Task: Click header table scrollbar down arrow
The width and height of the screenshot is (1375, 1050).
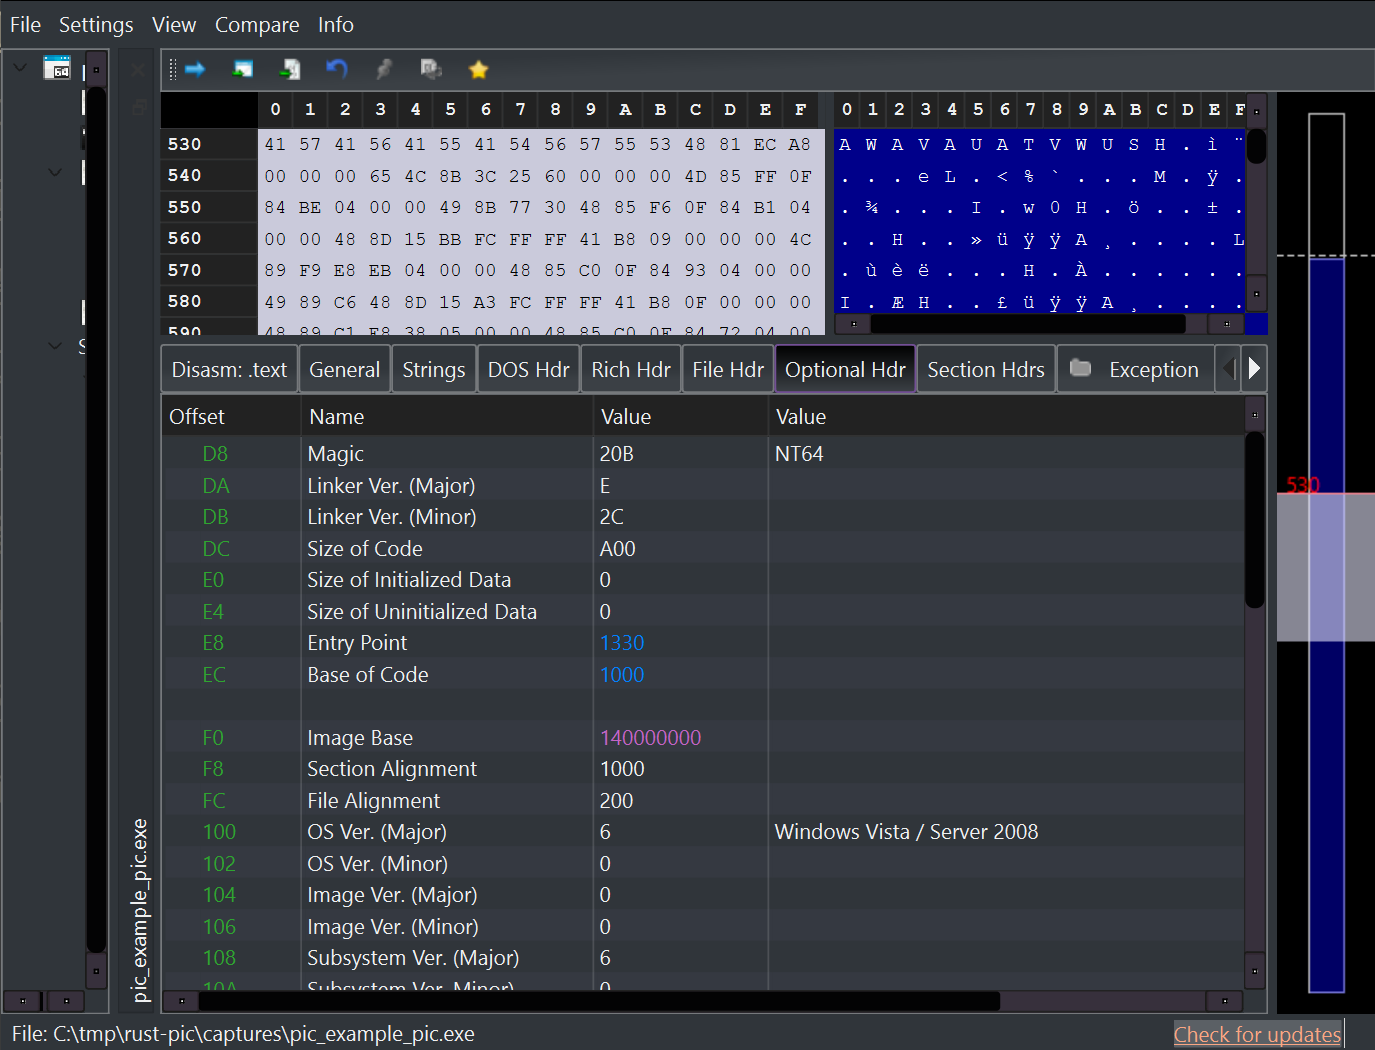Action: pos(1255,970)
